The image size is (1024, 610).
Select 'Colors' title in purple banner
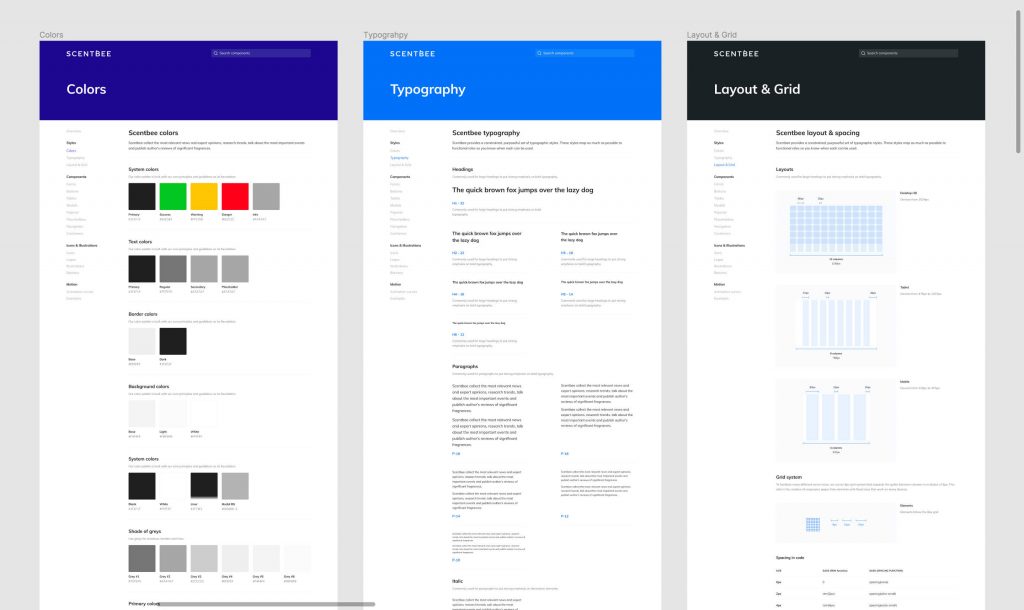tap(86, 89)
